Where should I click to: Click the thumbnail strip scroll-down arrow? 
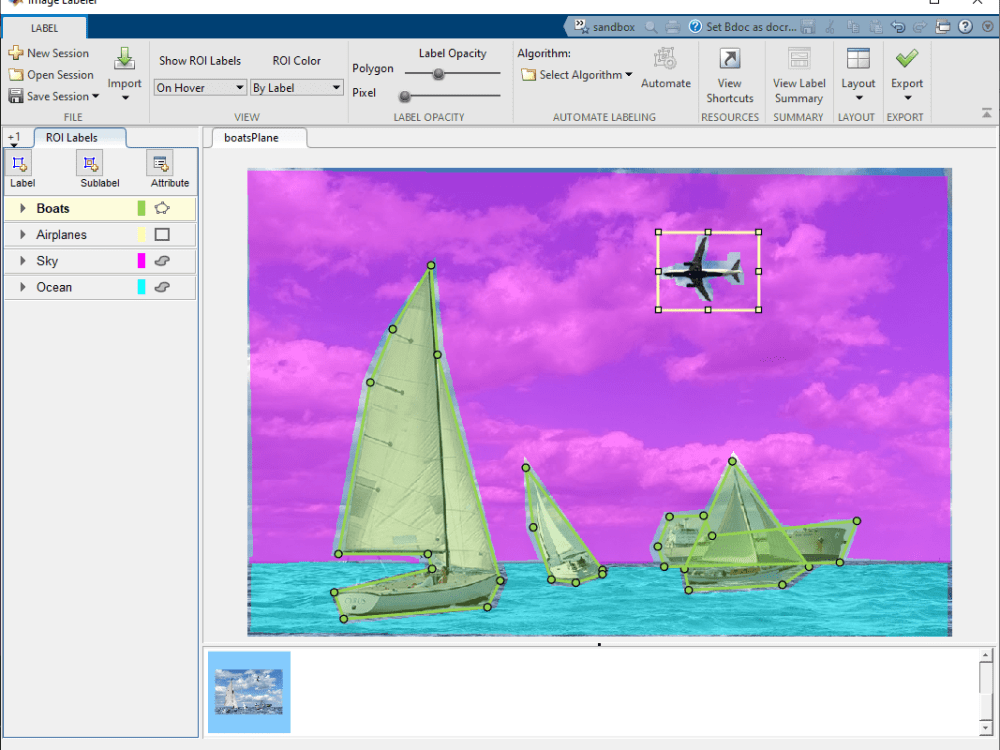[x=985, y=728]
